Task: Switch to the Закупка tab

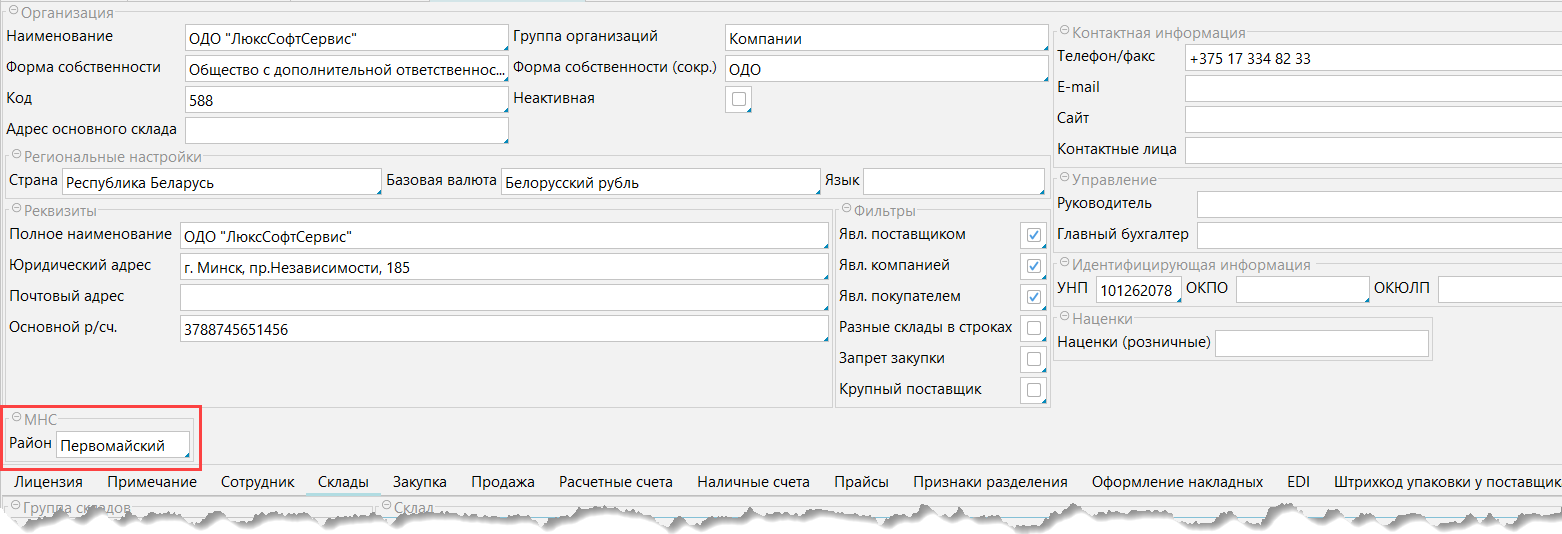Action: pos(420,482)
